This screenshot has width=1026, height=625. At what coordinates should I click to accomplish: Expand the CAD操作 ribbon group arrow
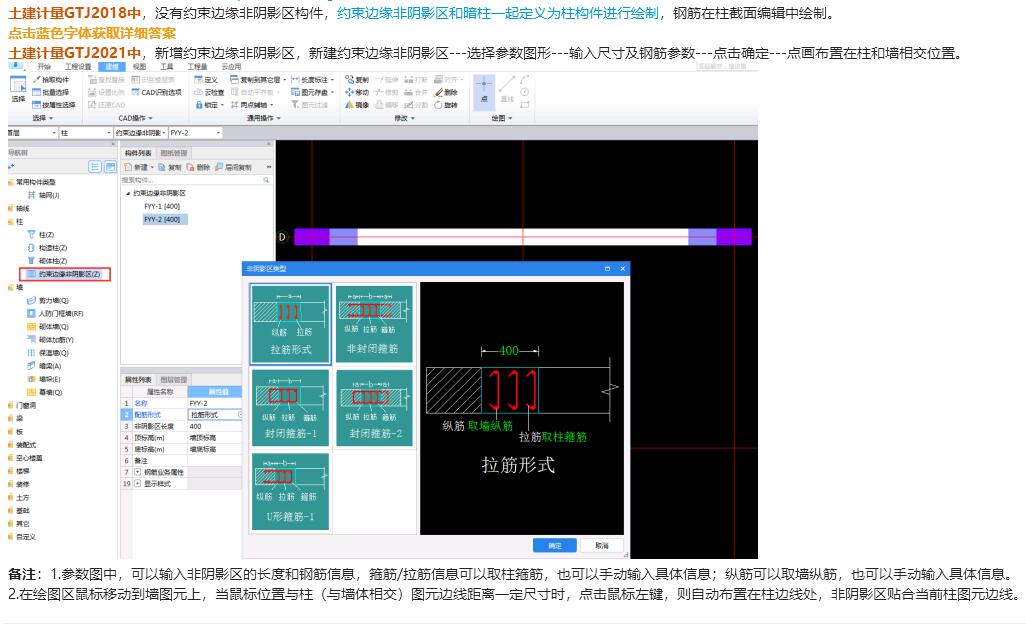[150, 118]
